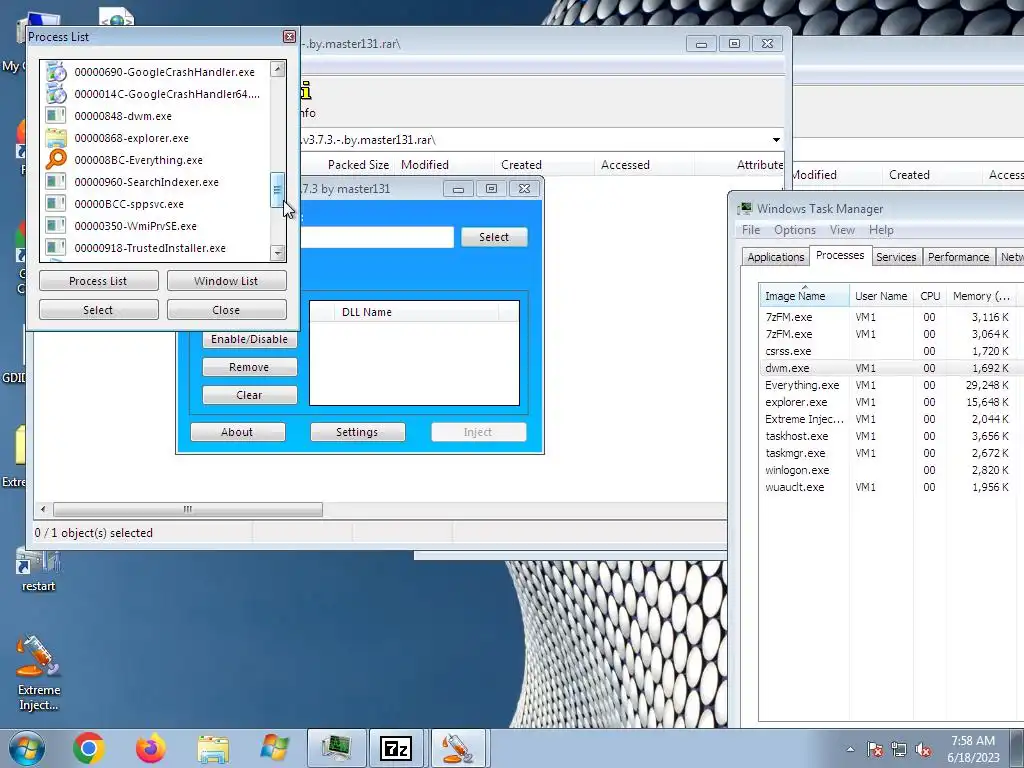
Task: Select Everything.exe in Task Manager
Action: 887,385
